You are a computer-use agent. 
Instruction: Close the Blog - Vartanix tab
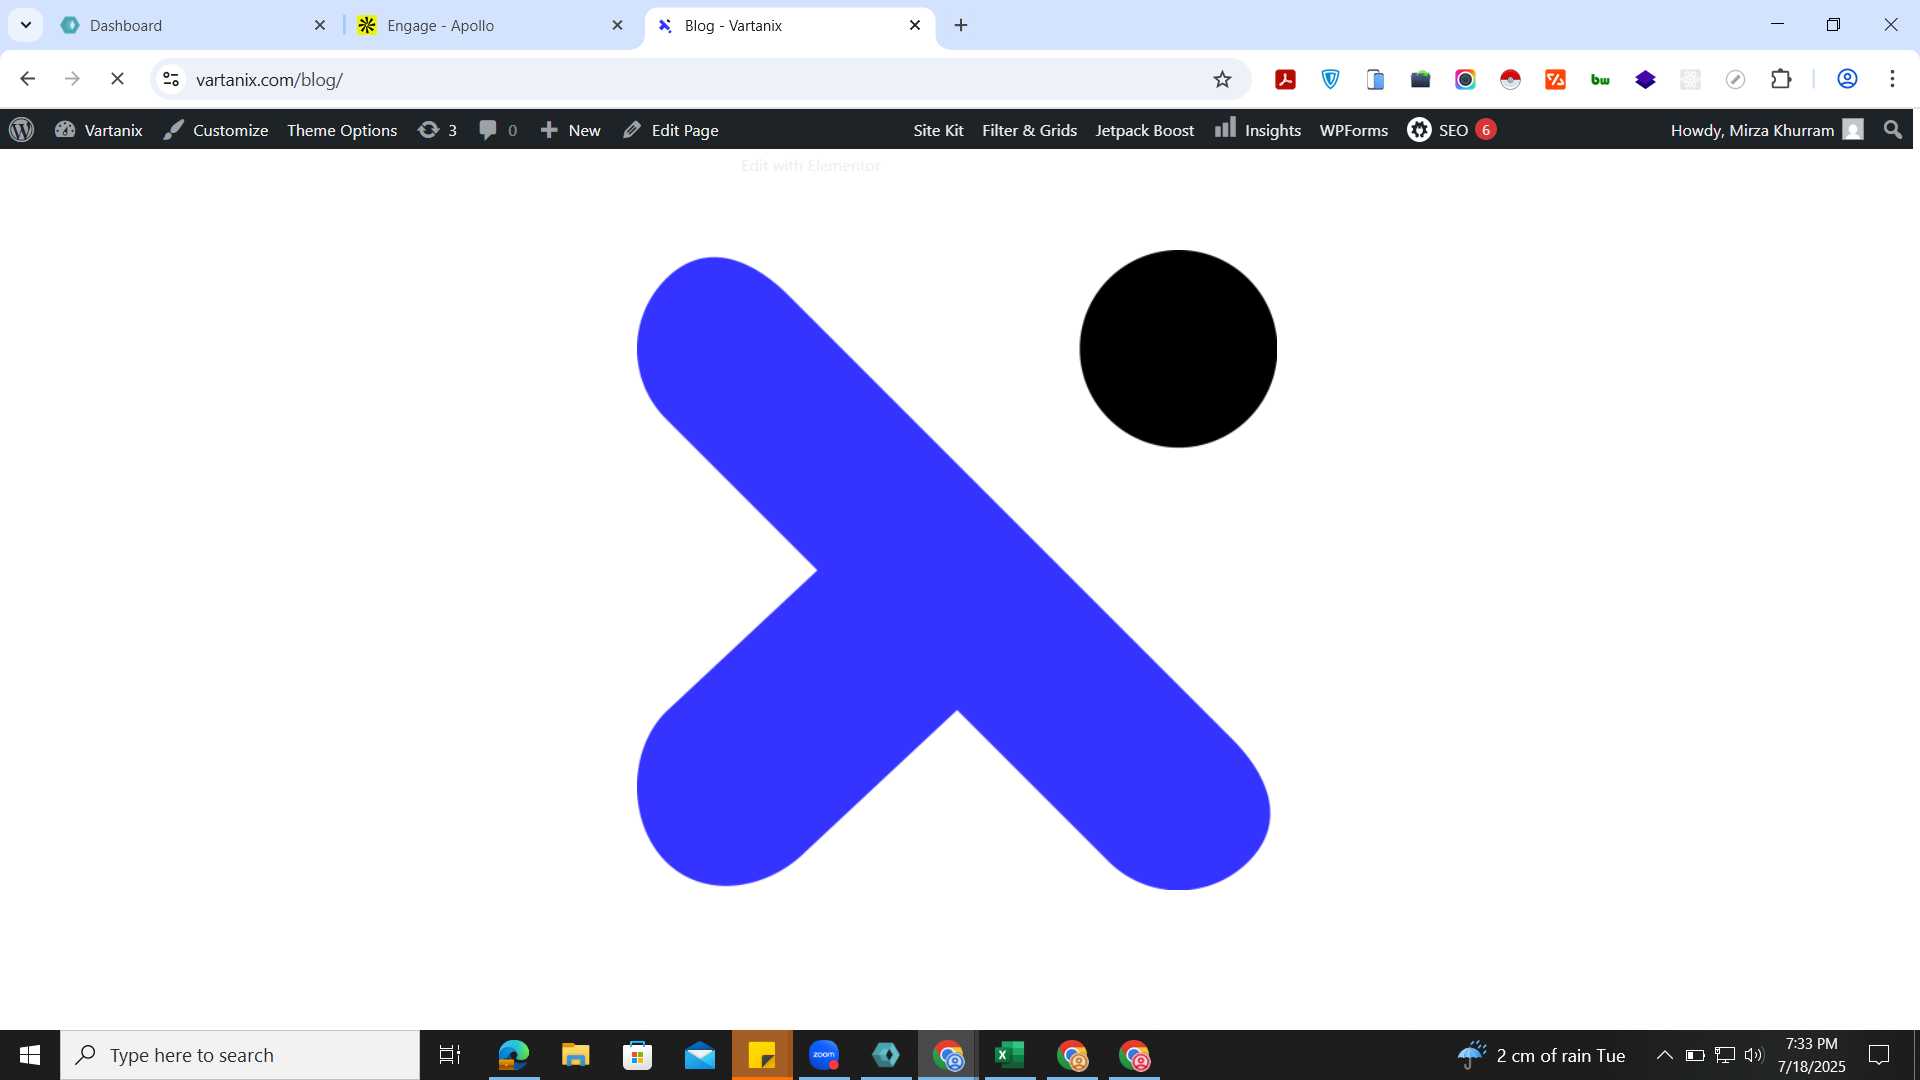click(x=915, y=25)
